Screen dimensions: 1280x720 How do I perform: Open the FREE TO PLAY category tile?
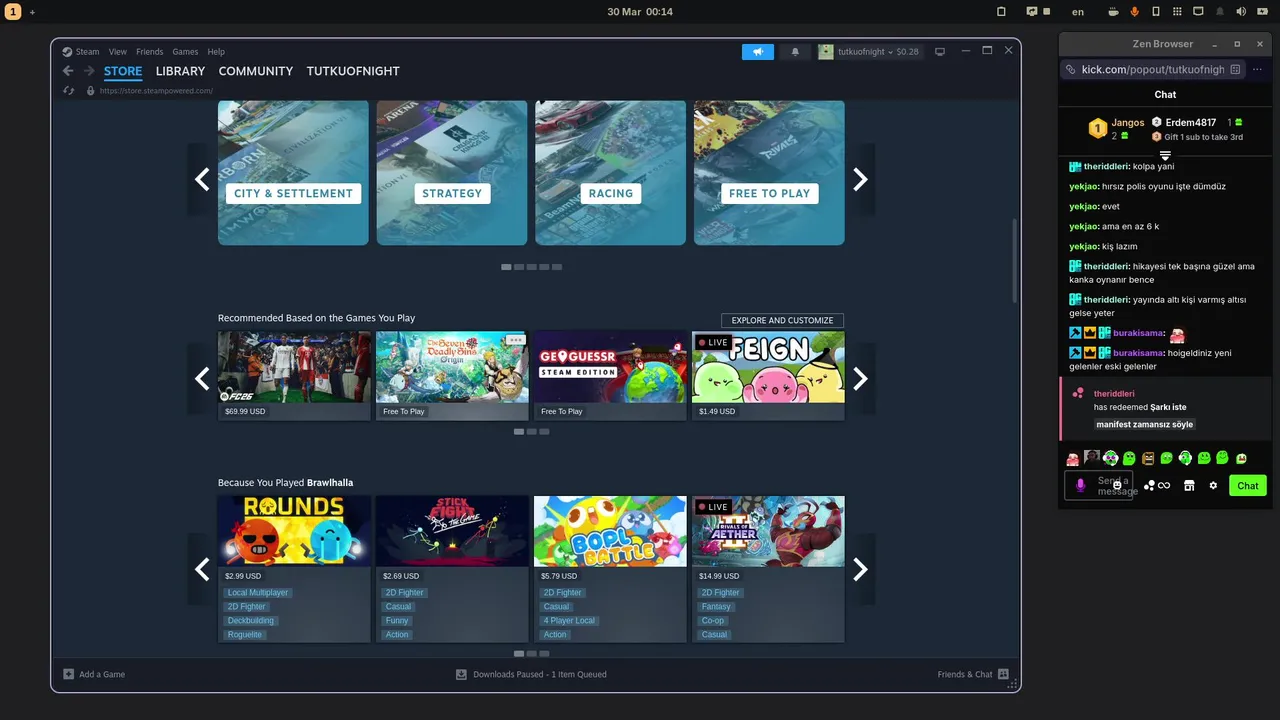(x=769, y=172)
